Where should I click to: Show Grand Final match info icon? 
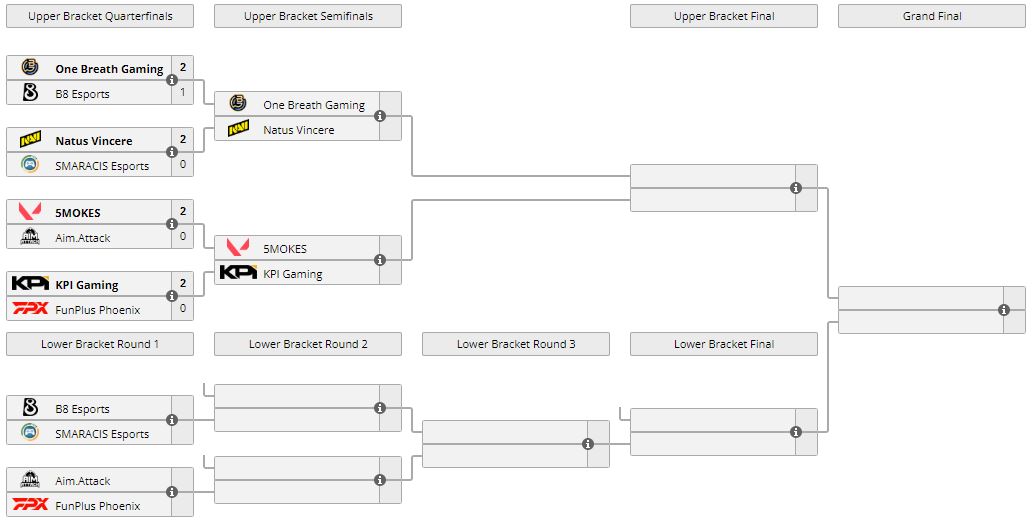[x=1004, y=310]
